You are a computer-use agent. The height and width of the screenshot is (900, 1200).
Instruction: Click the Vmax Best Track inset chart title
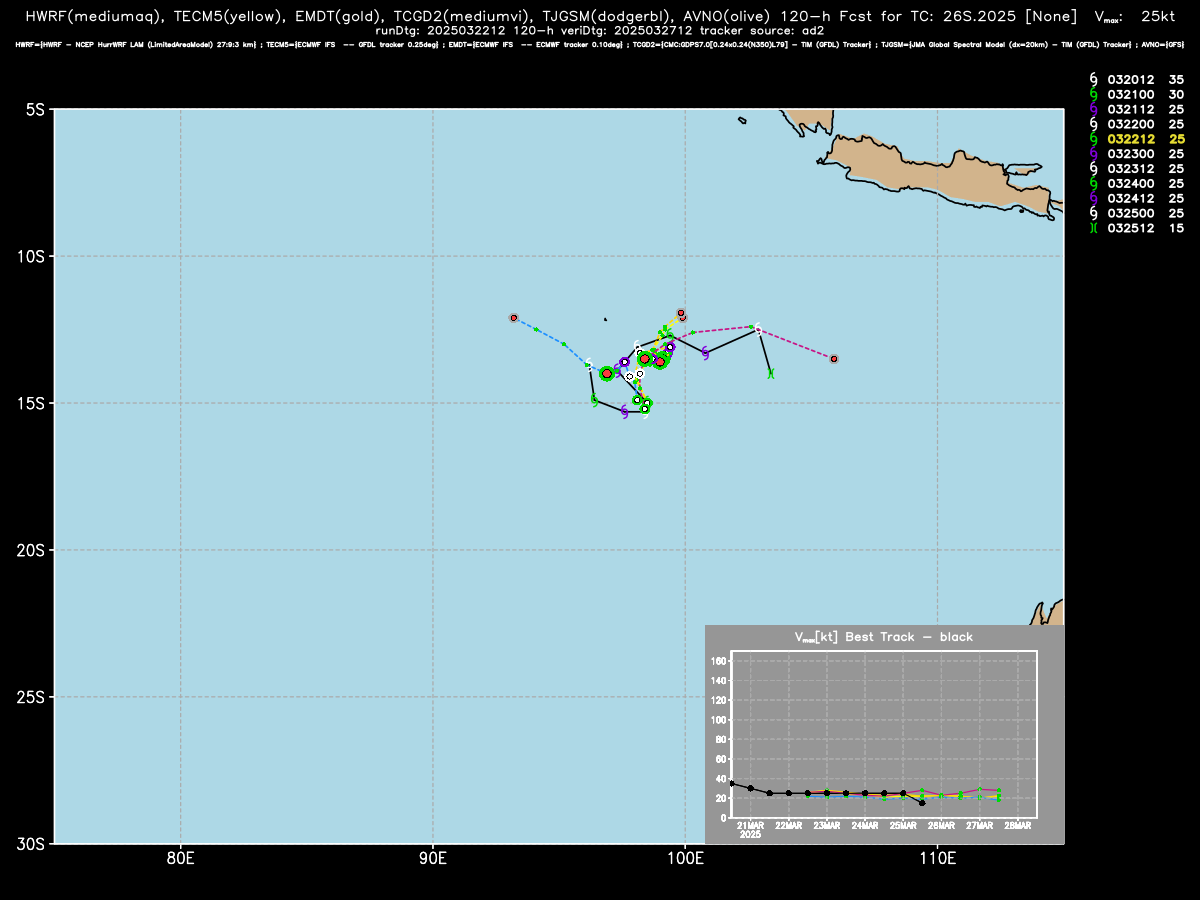tap(884, 637)
